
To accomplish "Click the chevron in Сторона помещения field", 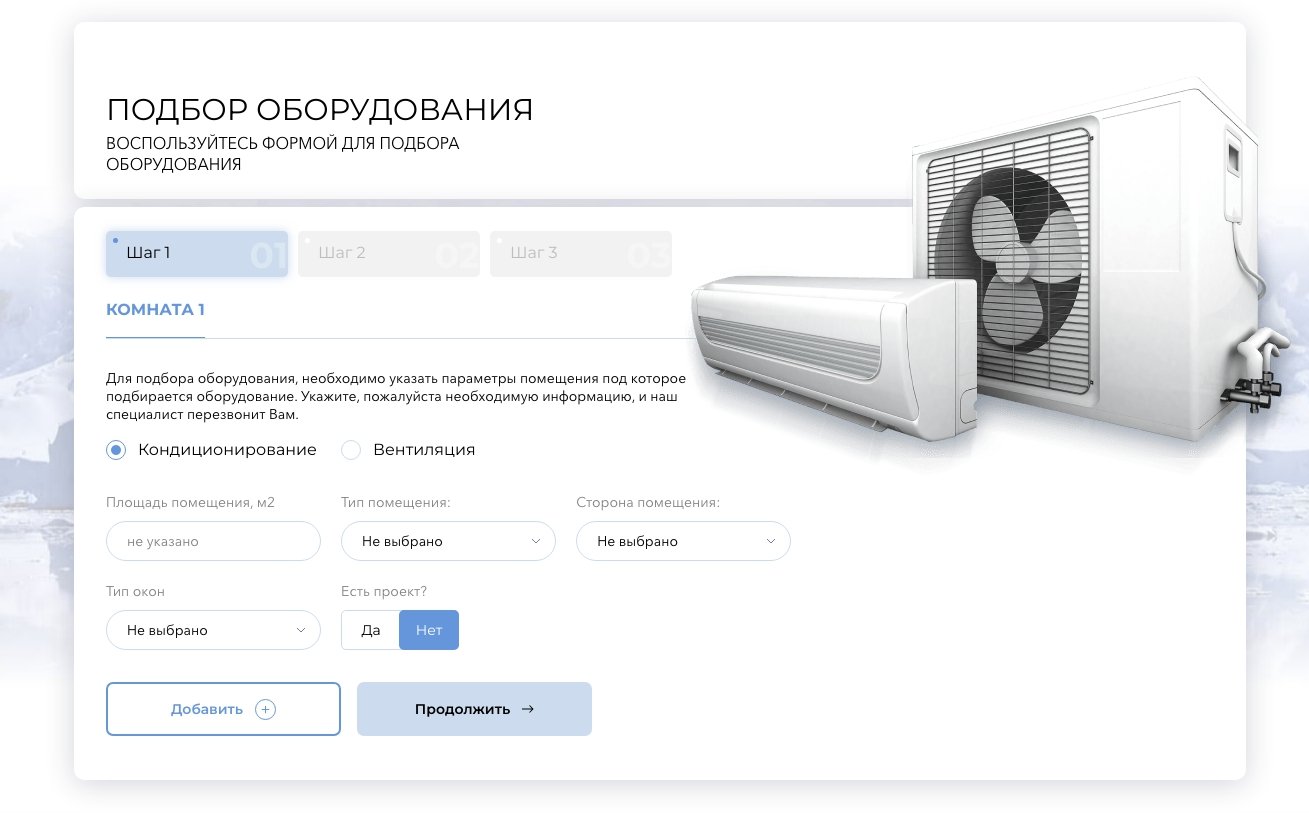I will [x=771, y=541].
